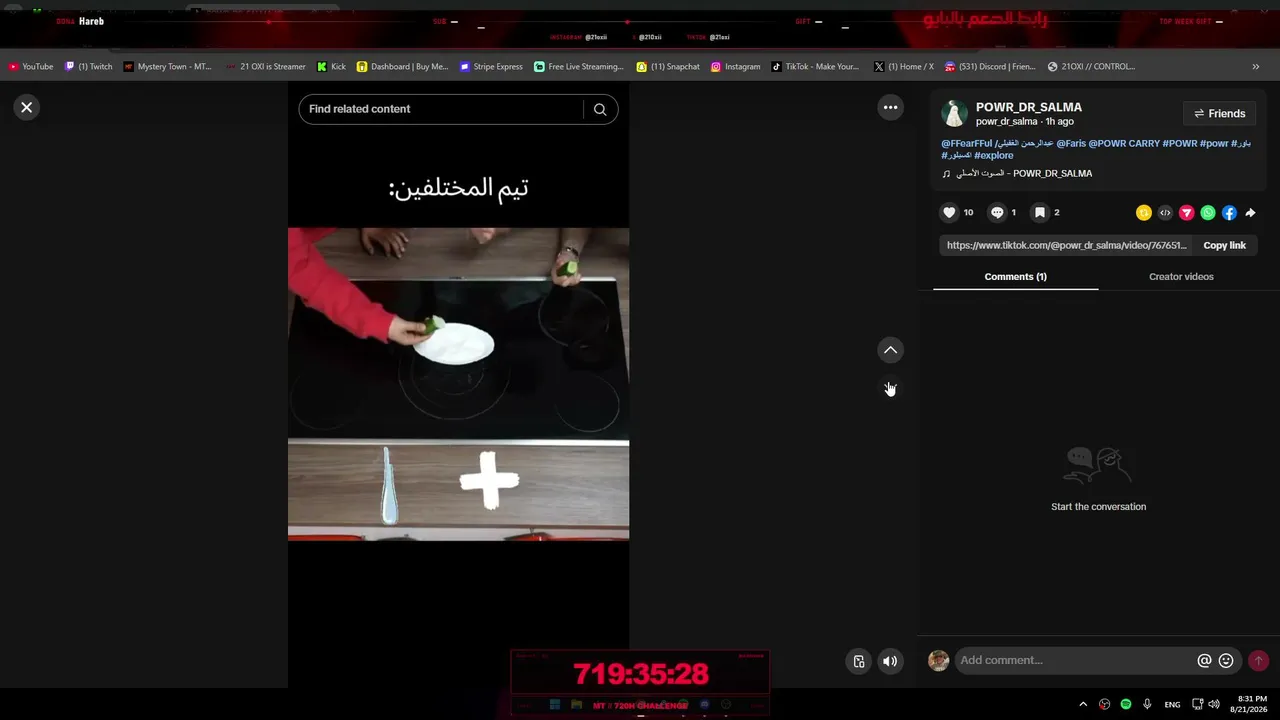
Task: Repost the video with yellow icon
Action: coord(1144,213)
